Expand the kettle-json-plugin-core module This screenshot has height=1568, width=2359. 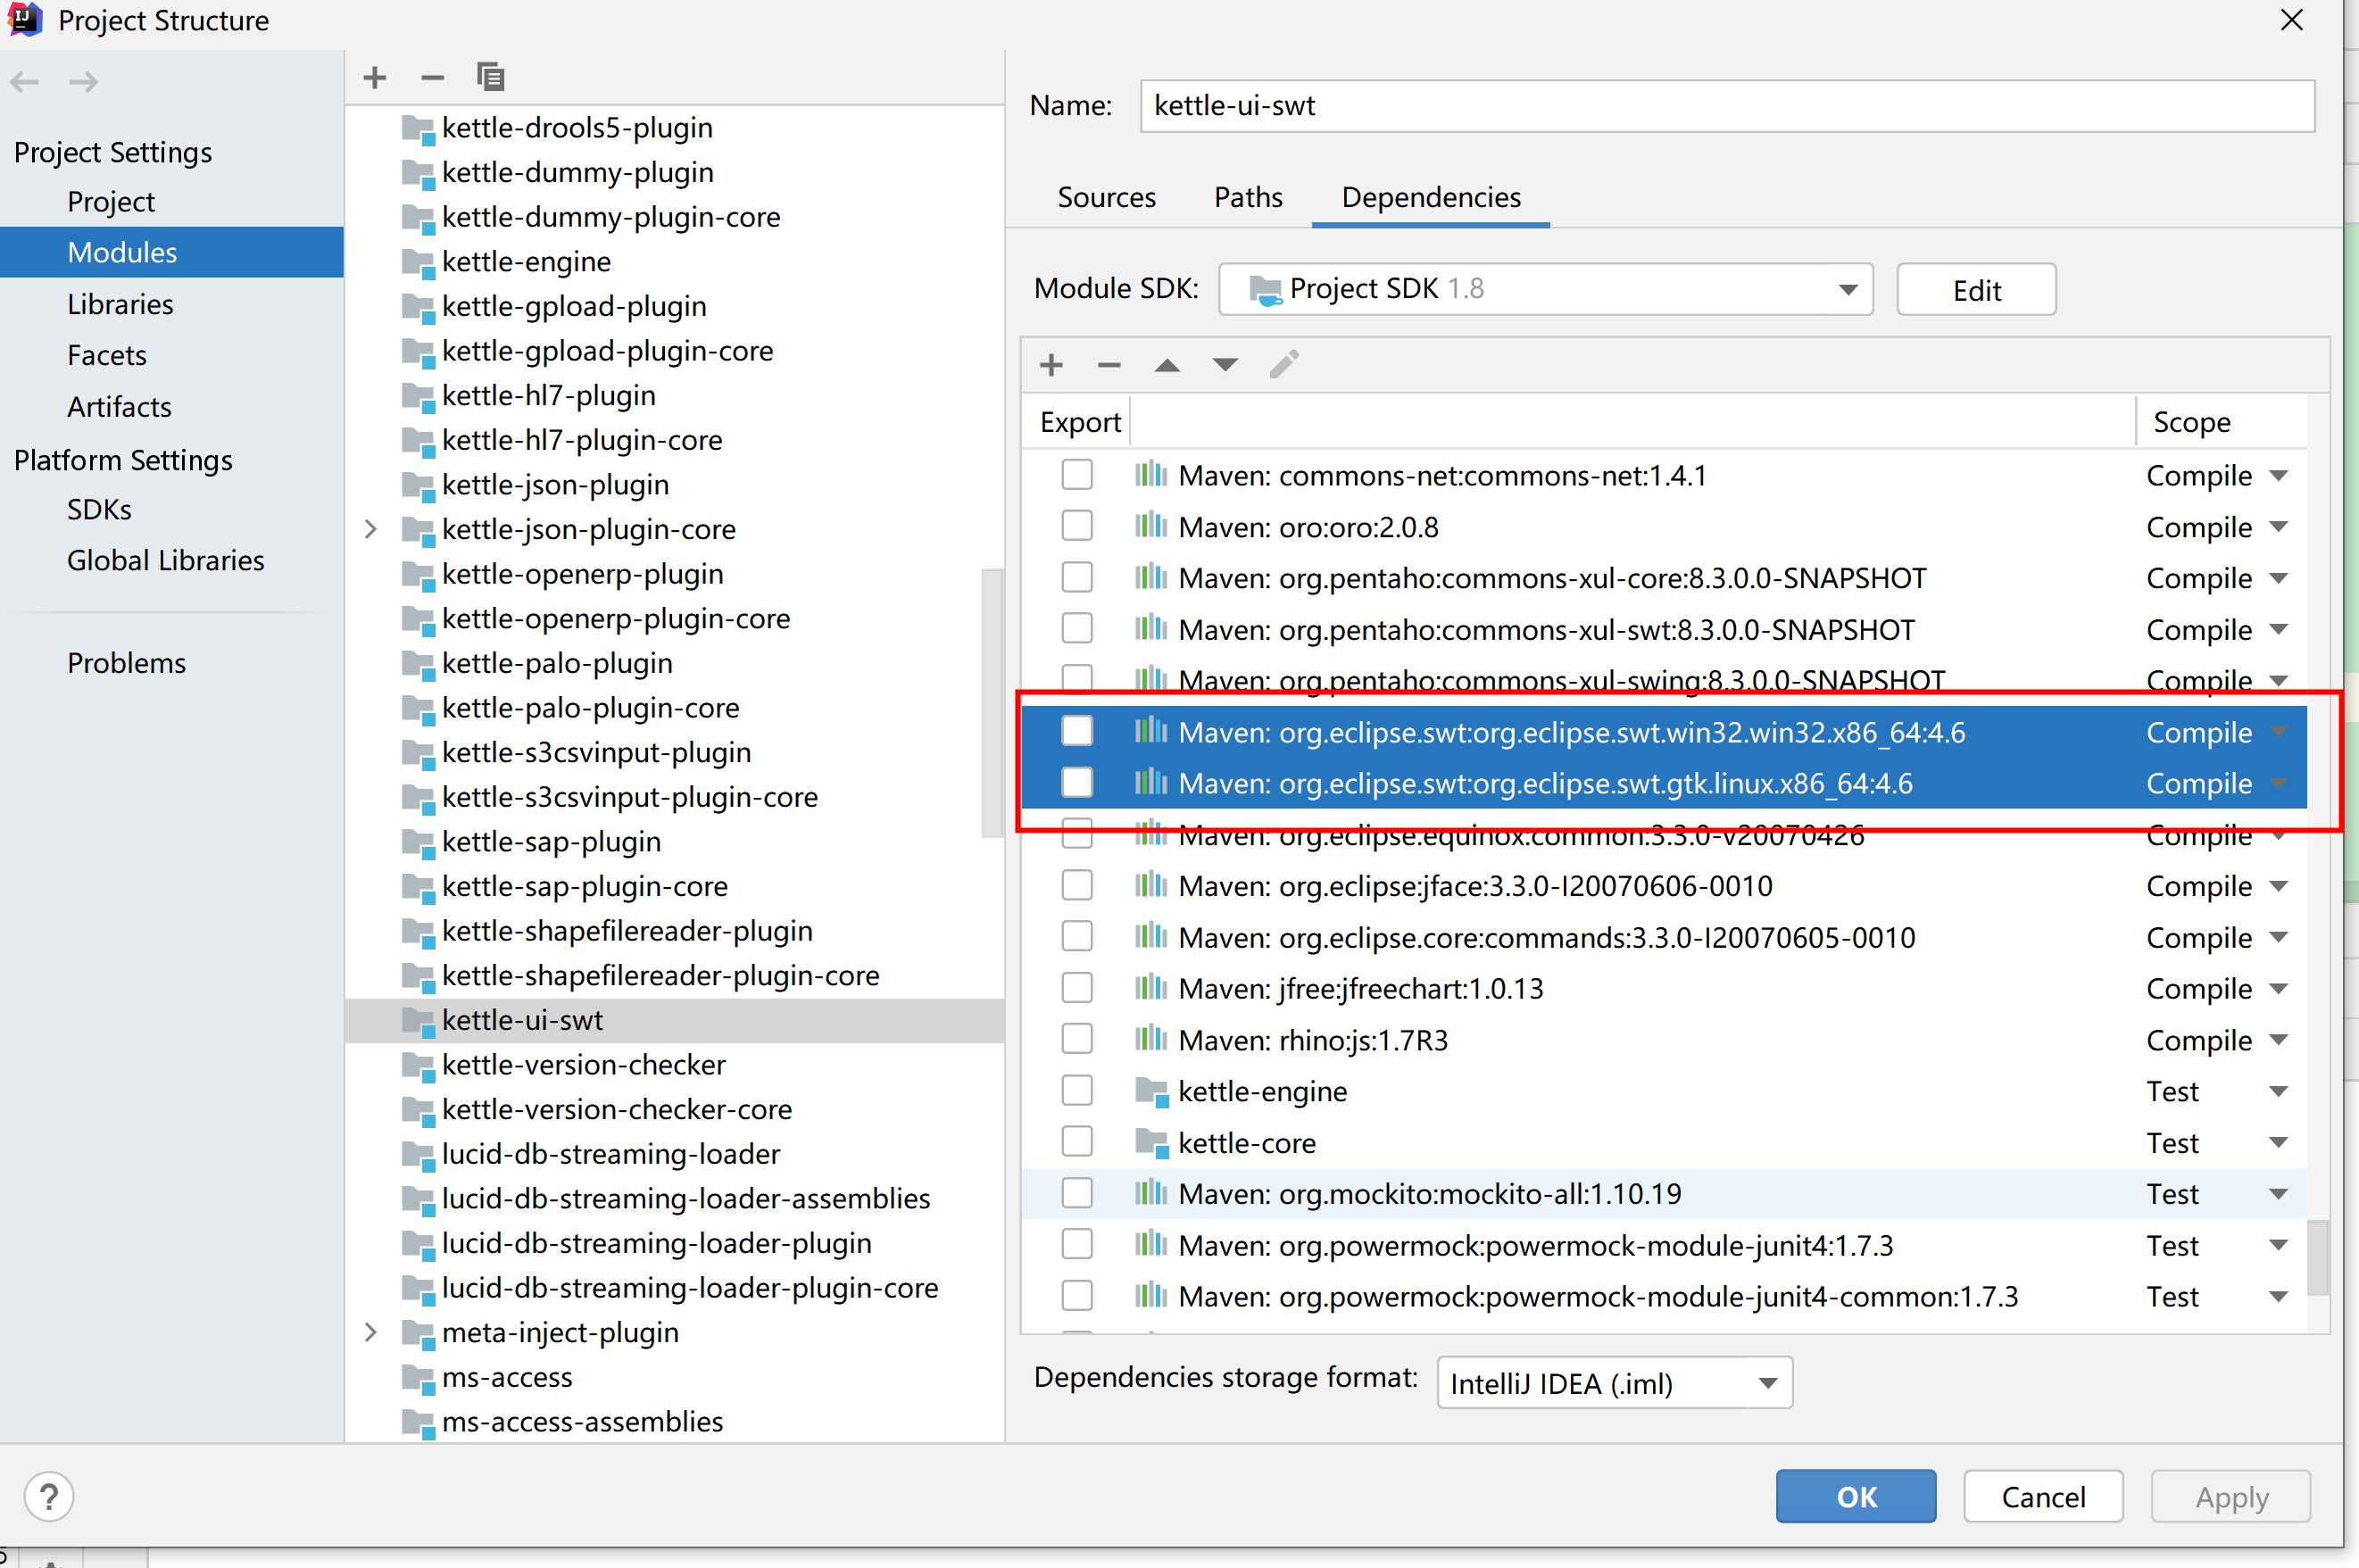click(x=371, y=529)
